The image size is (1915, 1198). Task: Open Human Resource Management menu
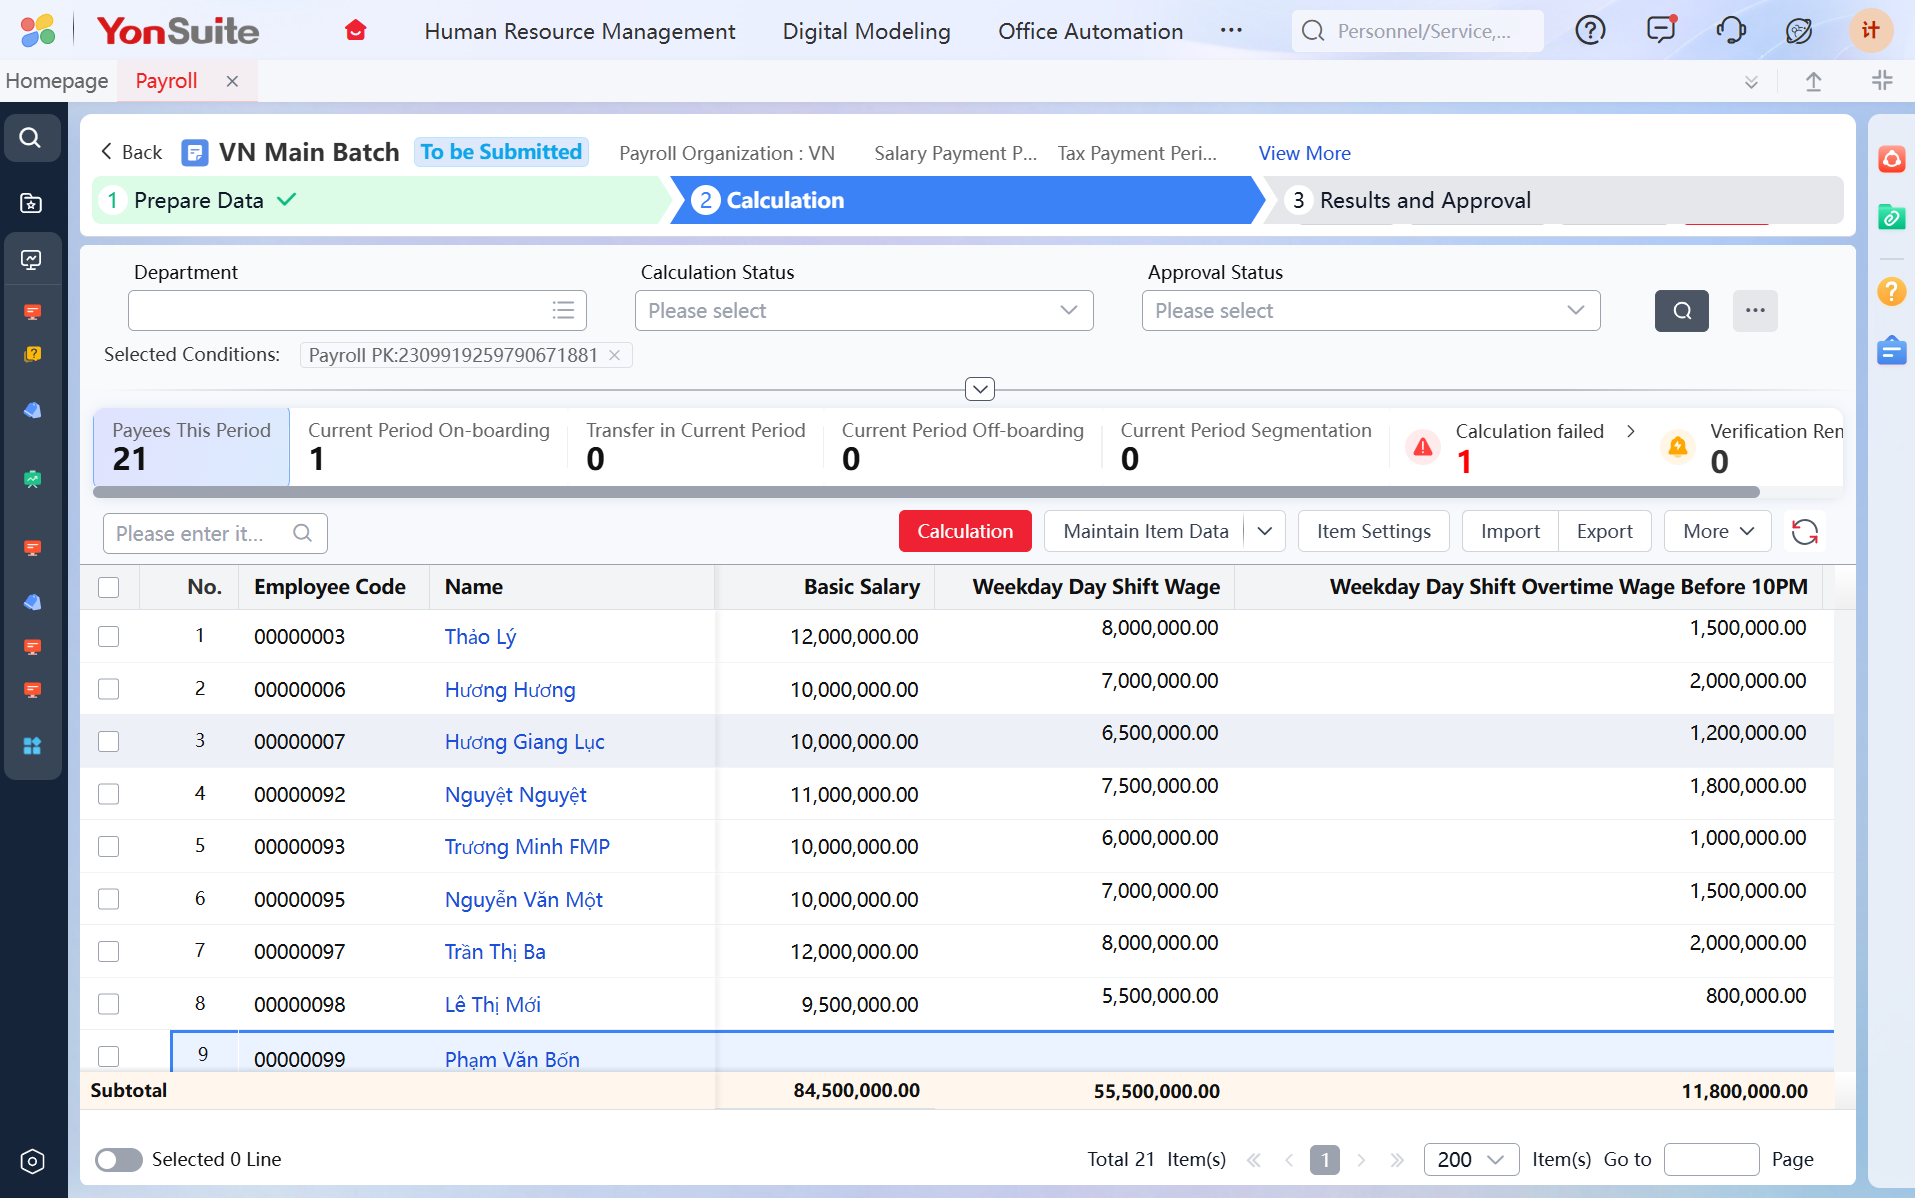(579, 31)
